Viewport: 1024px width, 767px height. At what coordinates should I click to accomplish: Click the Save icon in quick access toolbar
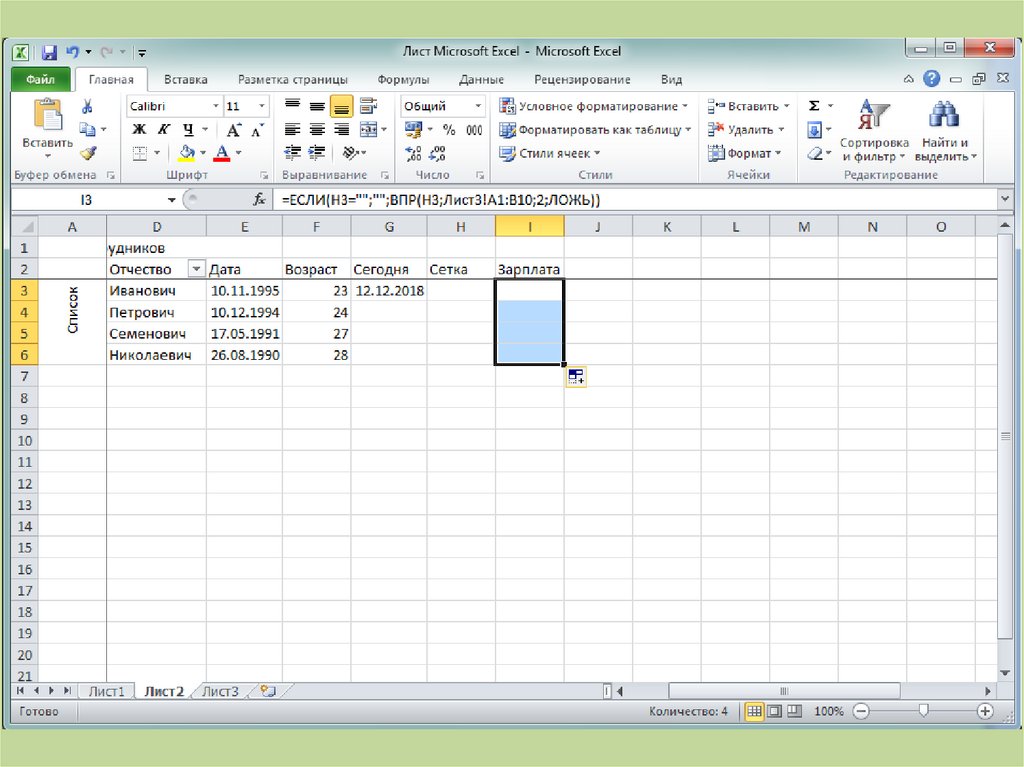click(x=49, y=51)
